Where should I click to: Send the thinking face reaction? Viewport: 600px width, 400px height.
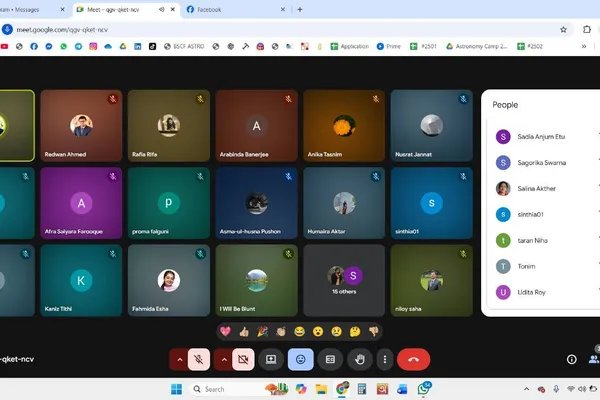click(x=355, y=331)
